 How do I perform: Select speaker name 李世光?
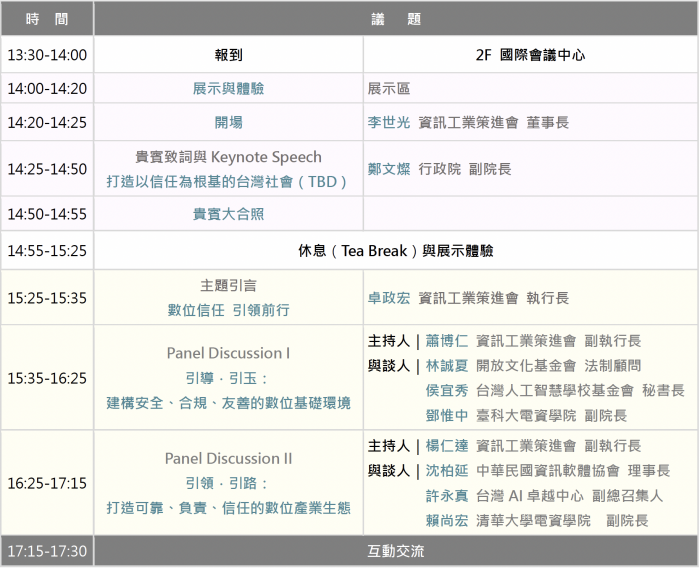[389, 122]
